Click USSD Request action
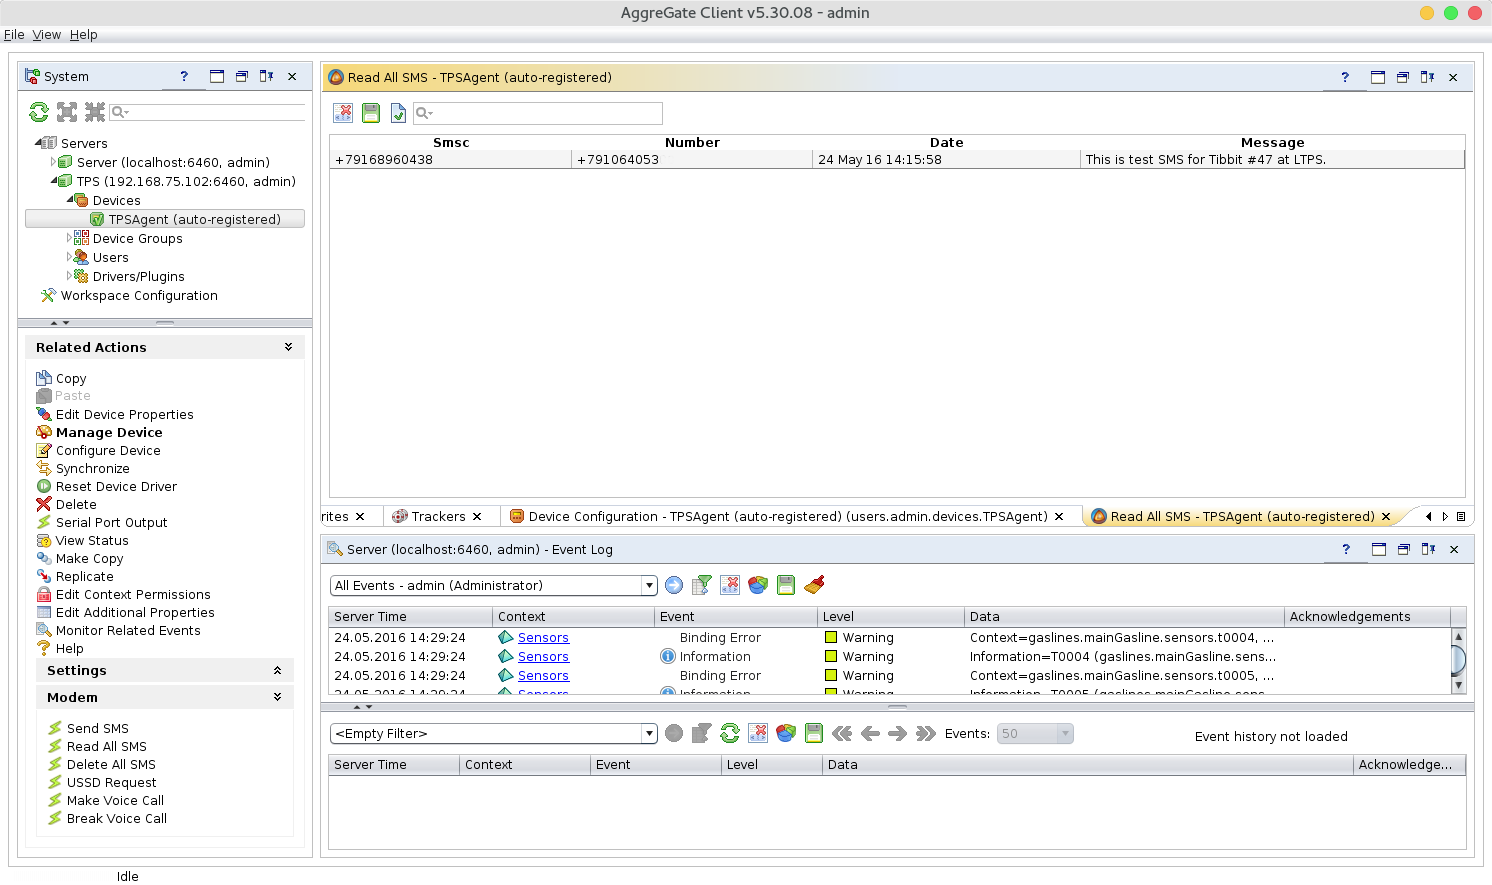The width and height of the screenshot is (1492, 885). [111, 782]
